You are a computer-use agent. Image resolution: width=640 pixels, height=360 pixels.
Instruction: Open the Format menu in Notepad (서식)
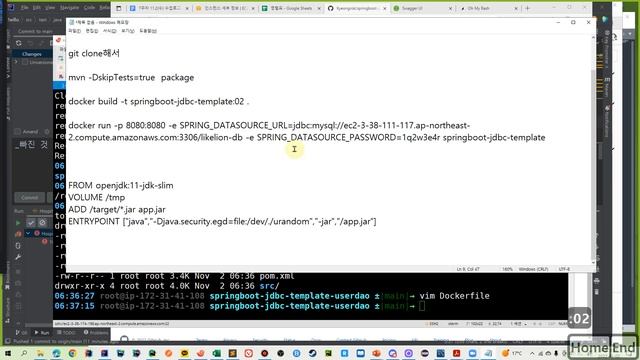tap(109, 31)
